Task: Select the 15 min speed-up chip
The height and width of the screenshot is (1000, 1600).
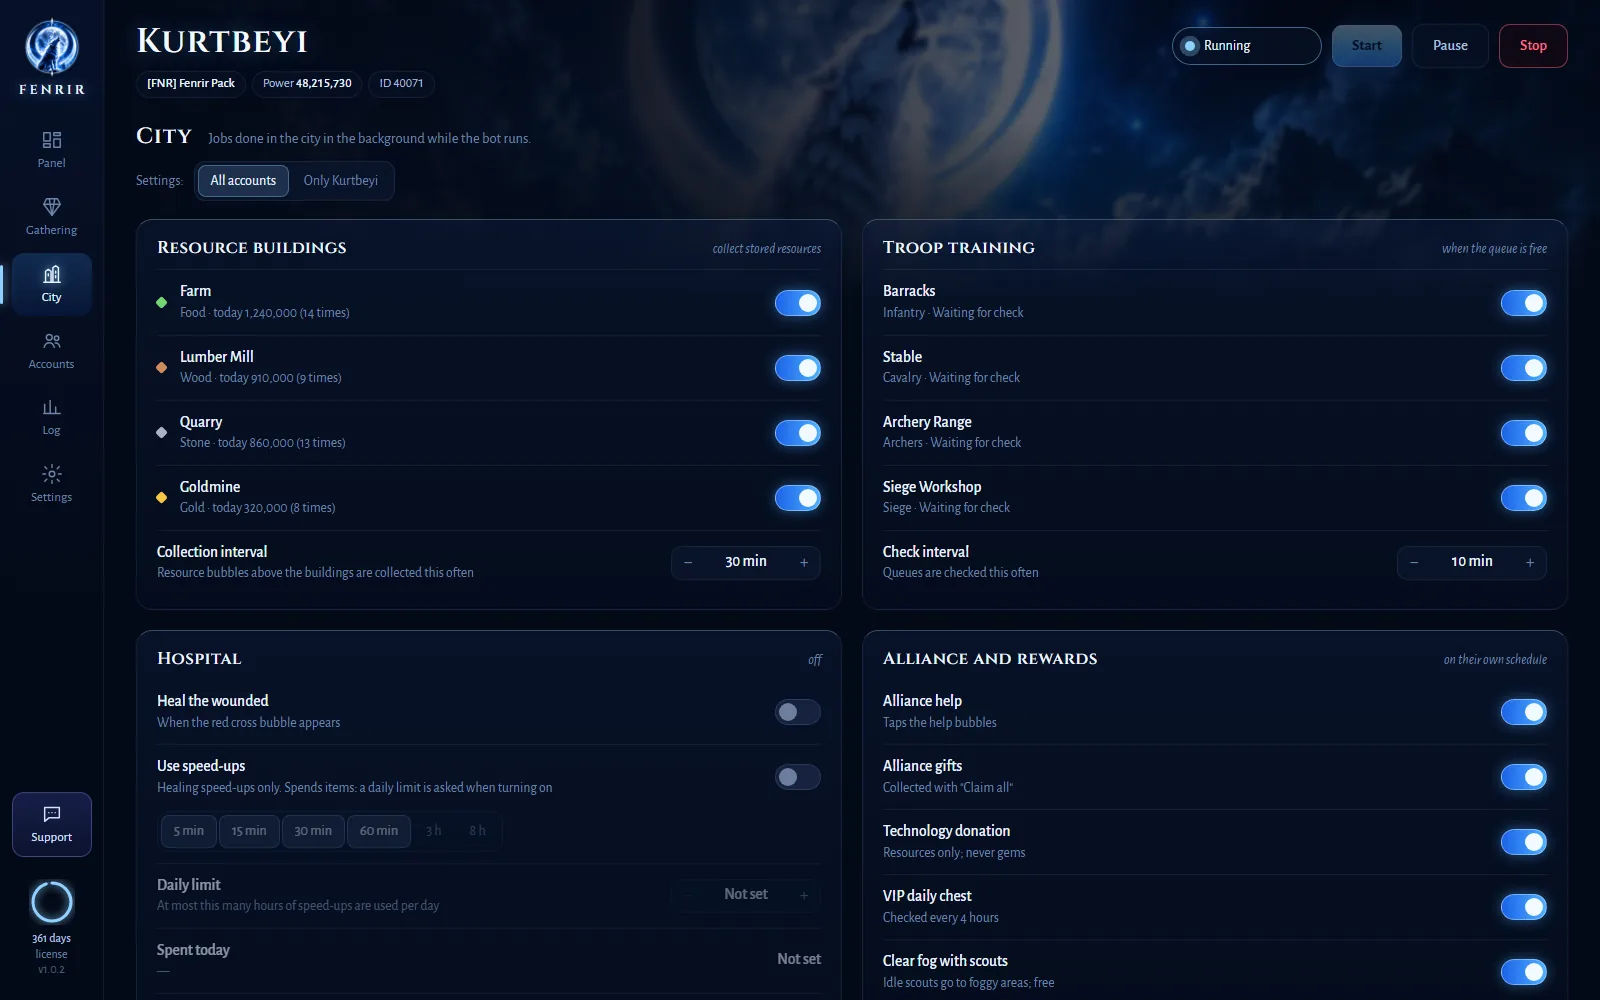Action: point(249,831)
